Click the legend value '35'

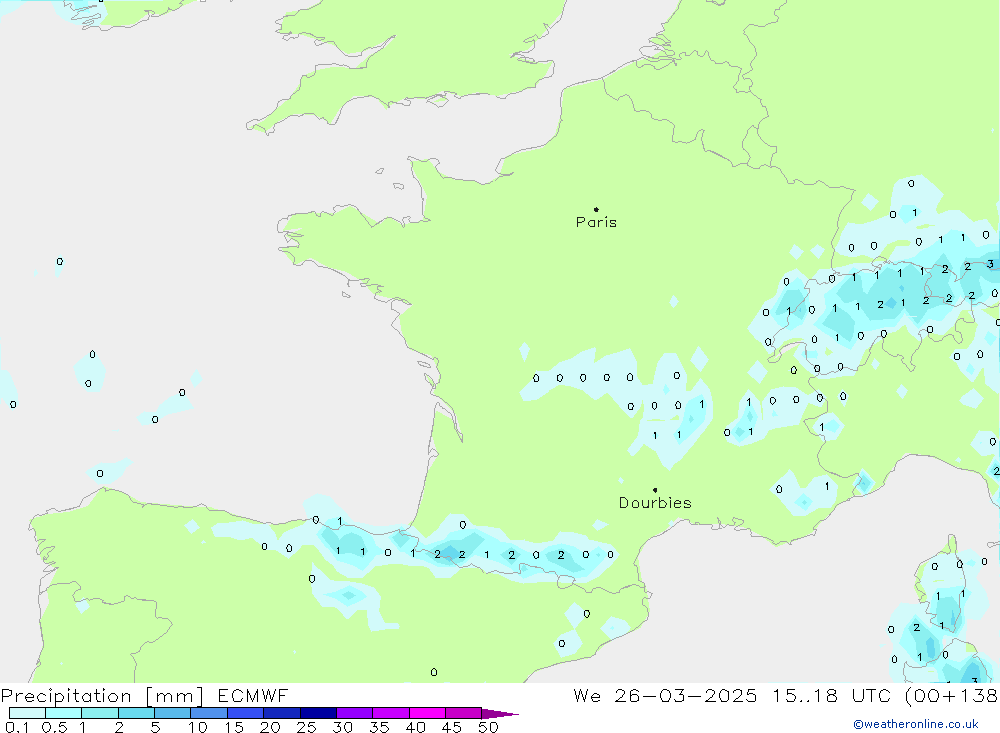click(379, 727)
